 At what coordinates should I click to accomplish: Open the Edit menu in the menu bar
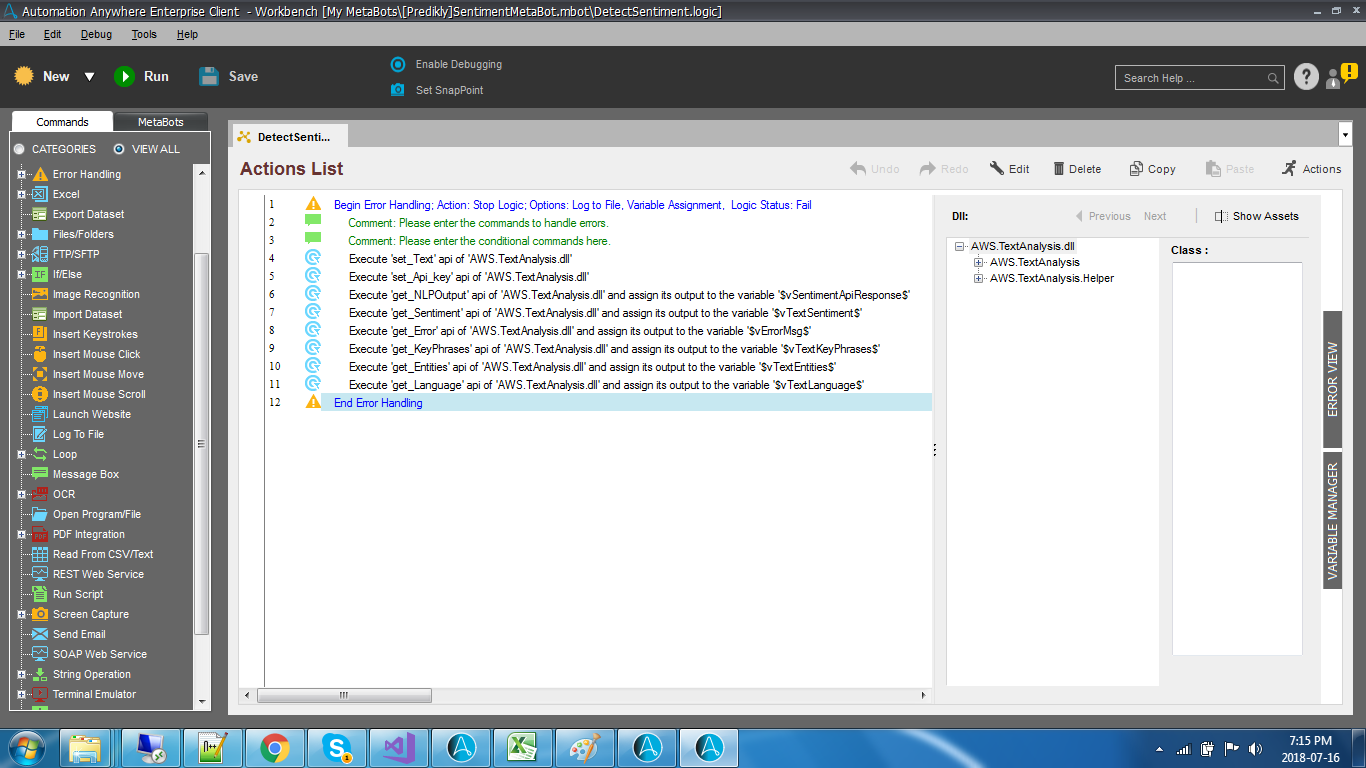52,34
